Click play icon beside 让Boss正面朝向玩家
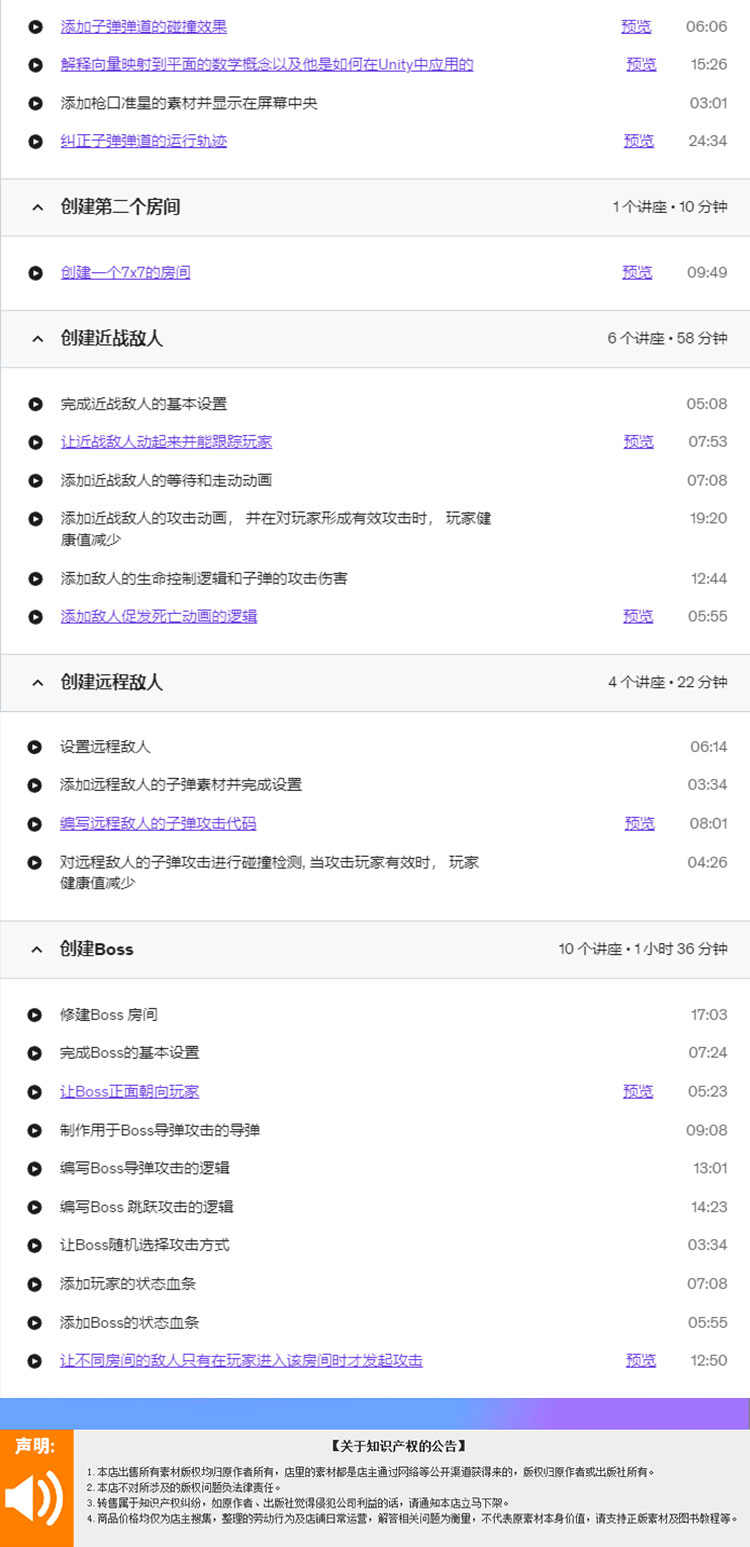750x1547 pixels. point(36,1092)
